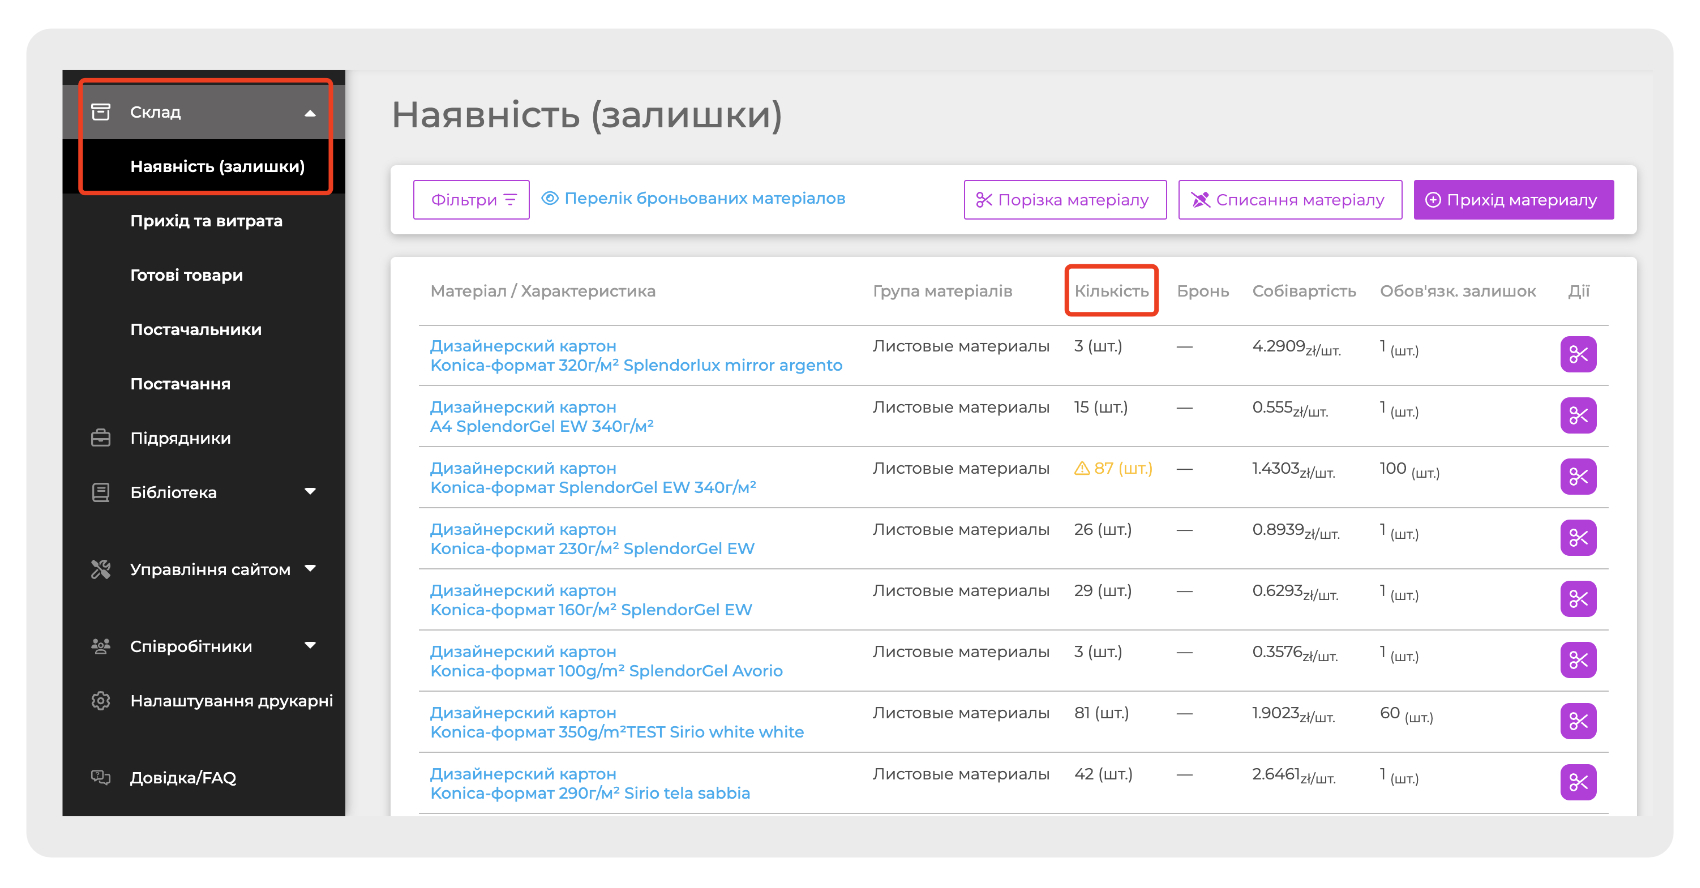Image resolution: width=1700 pixels, height=888 pixels.
Task: Click the 2.6461 zł/шт. cost value
Action: pos(1294,775)
